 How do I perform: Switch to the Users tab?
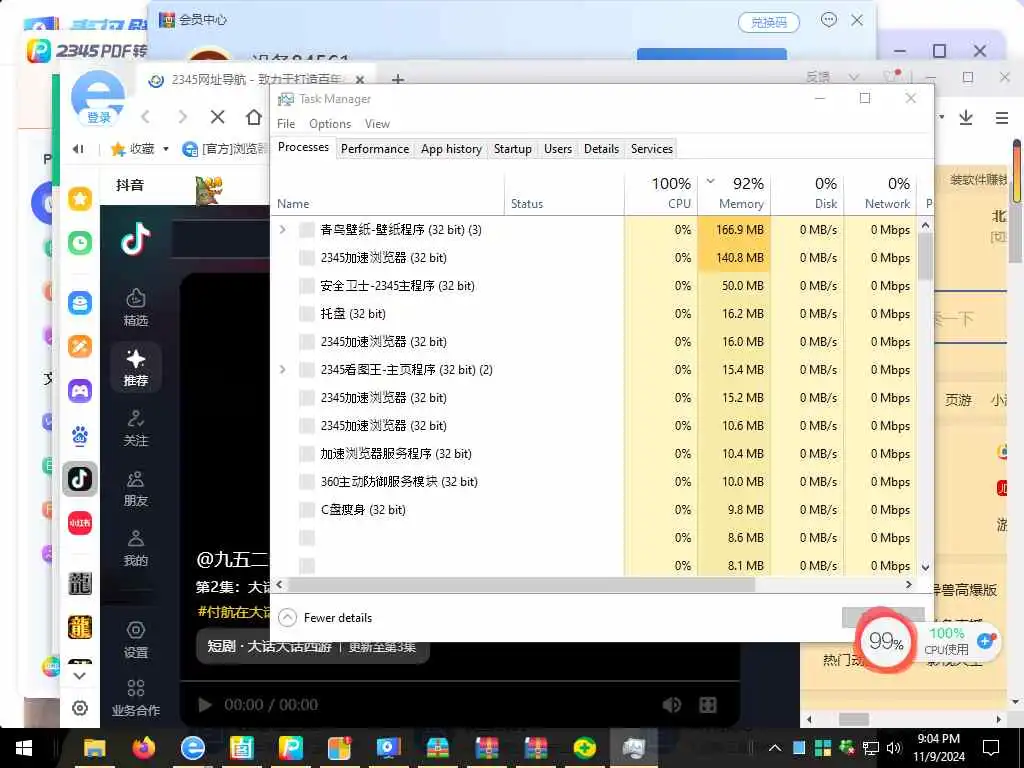tap(558, 149)
